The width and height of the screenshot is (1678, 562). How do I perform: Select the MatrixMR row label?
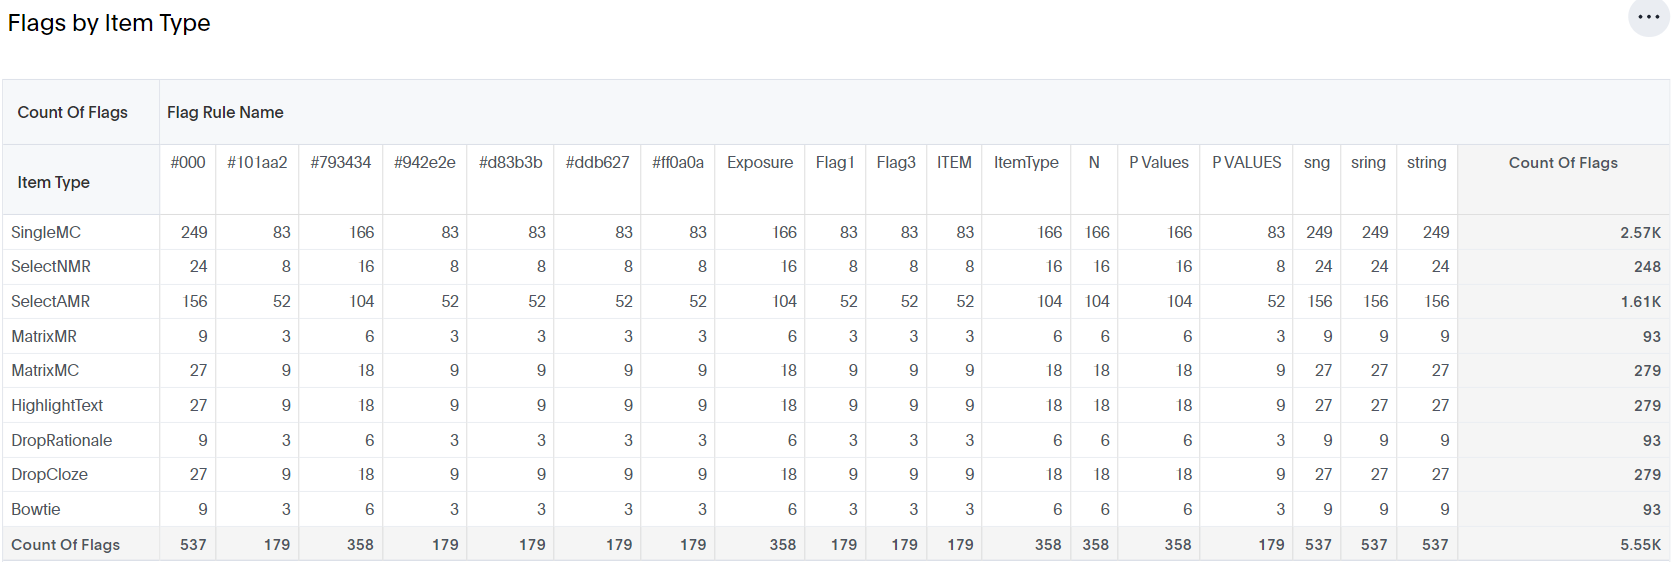click(x=44, y=336)
